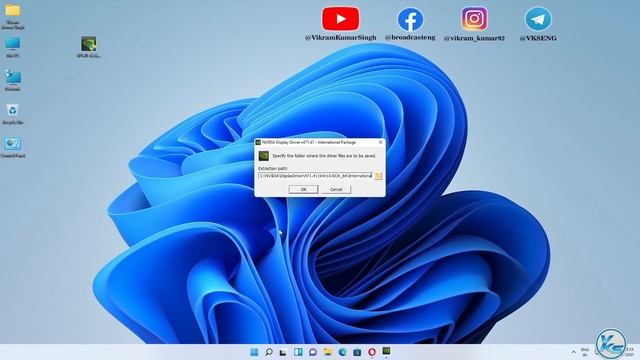
Task: Click the NVIDIA logo in the dialog title bar
Action: pyautogui.click(x=258, y=142)
